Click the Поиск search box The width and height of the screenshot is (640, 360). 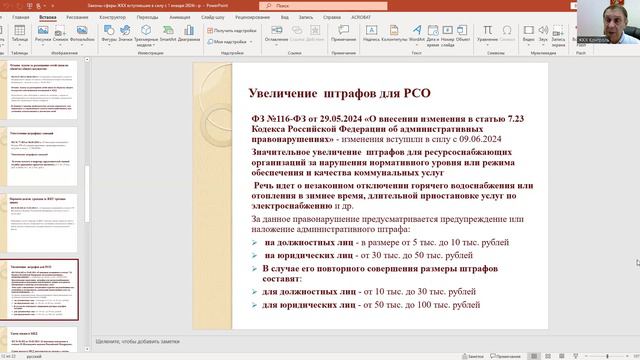pyautogui.click(x=323, y=6)
